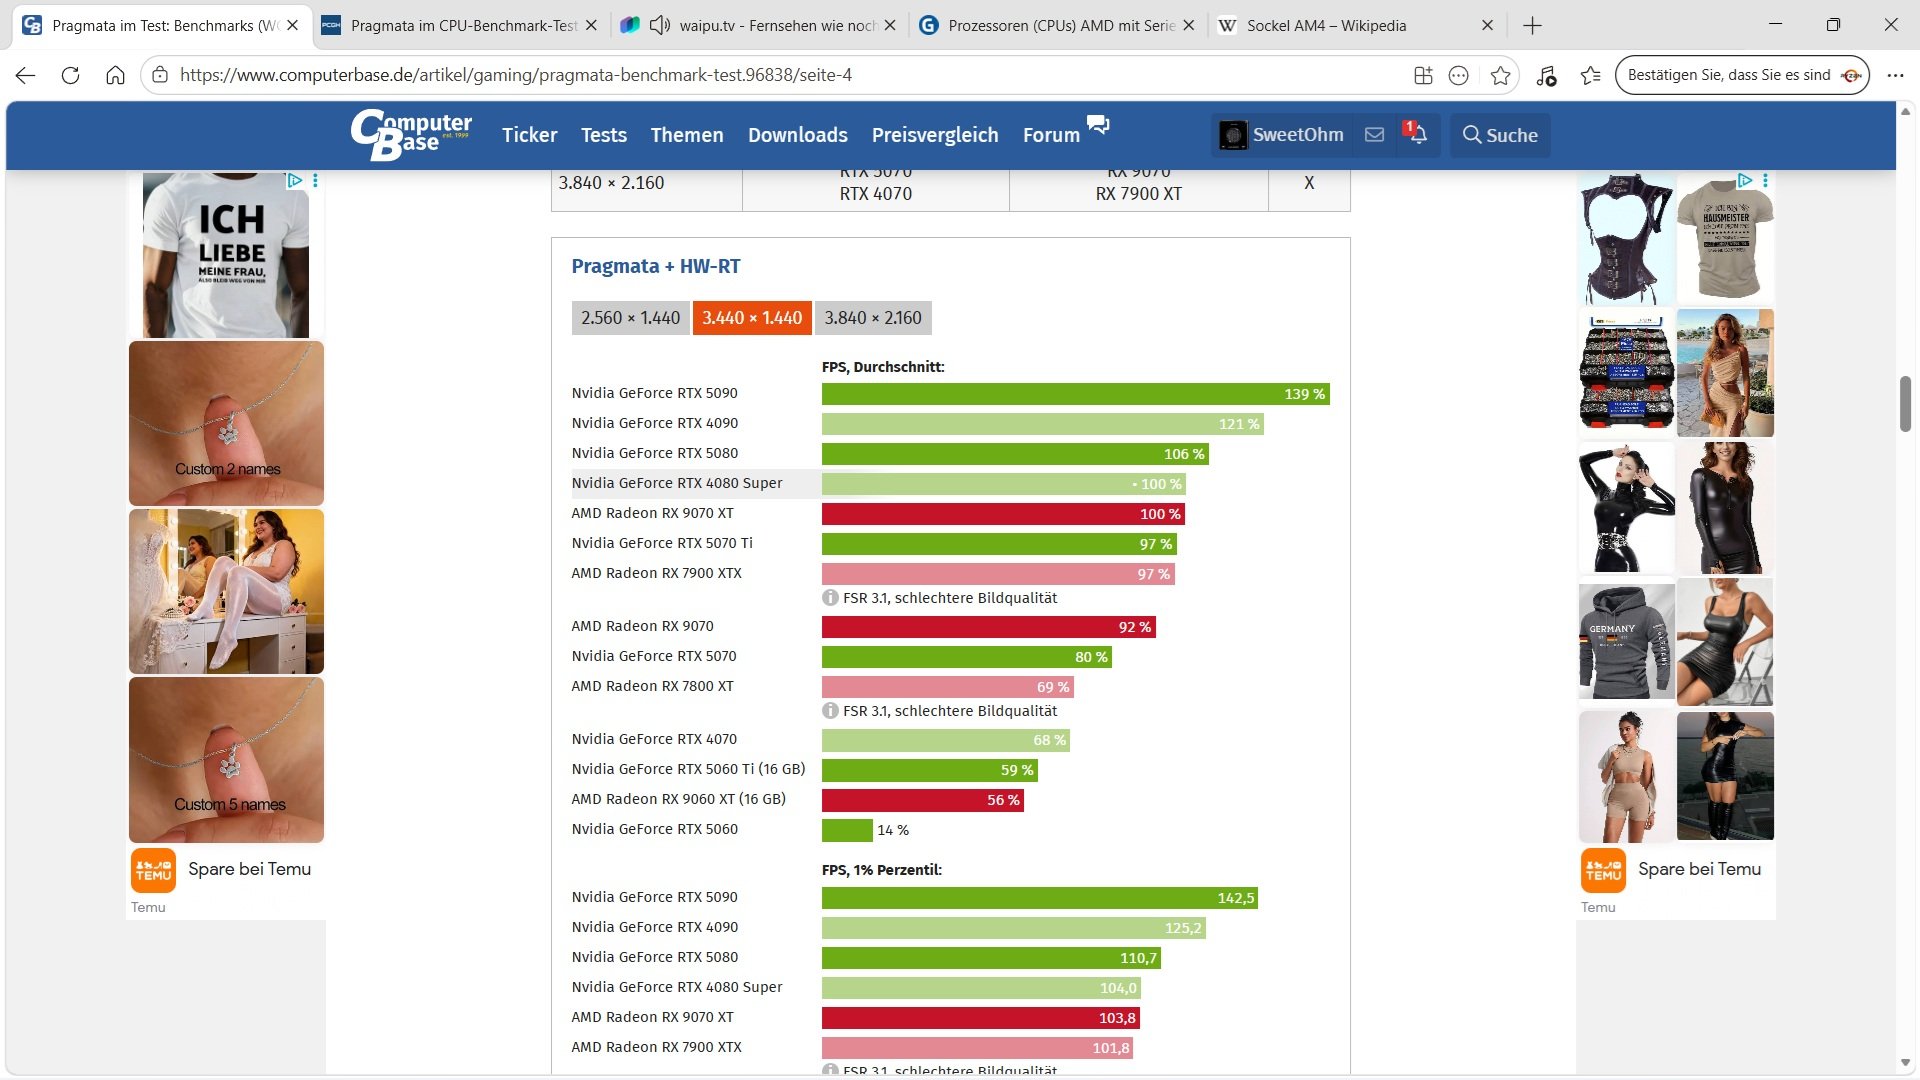Add this page to favorites
The image size is (1920, 1080).
[1500, 75]
